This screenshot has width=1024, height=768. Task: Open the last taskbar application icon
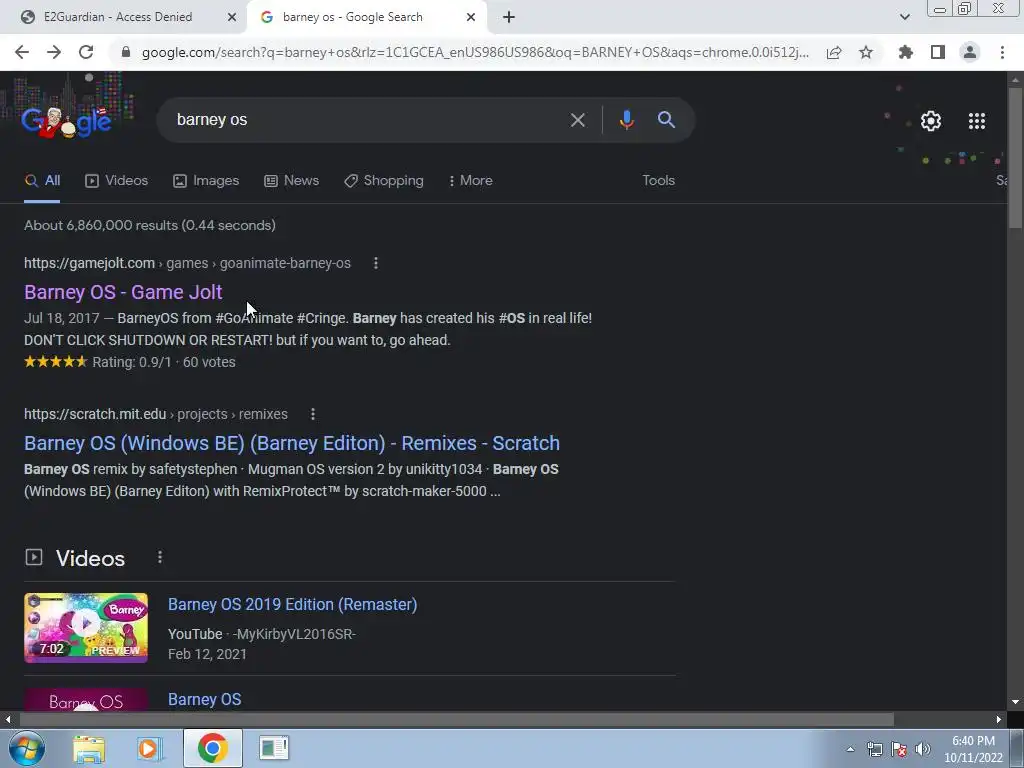click(274, 748)
